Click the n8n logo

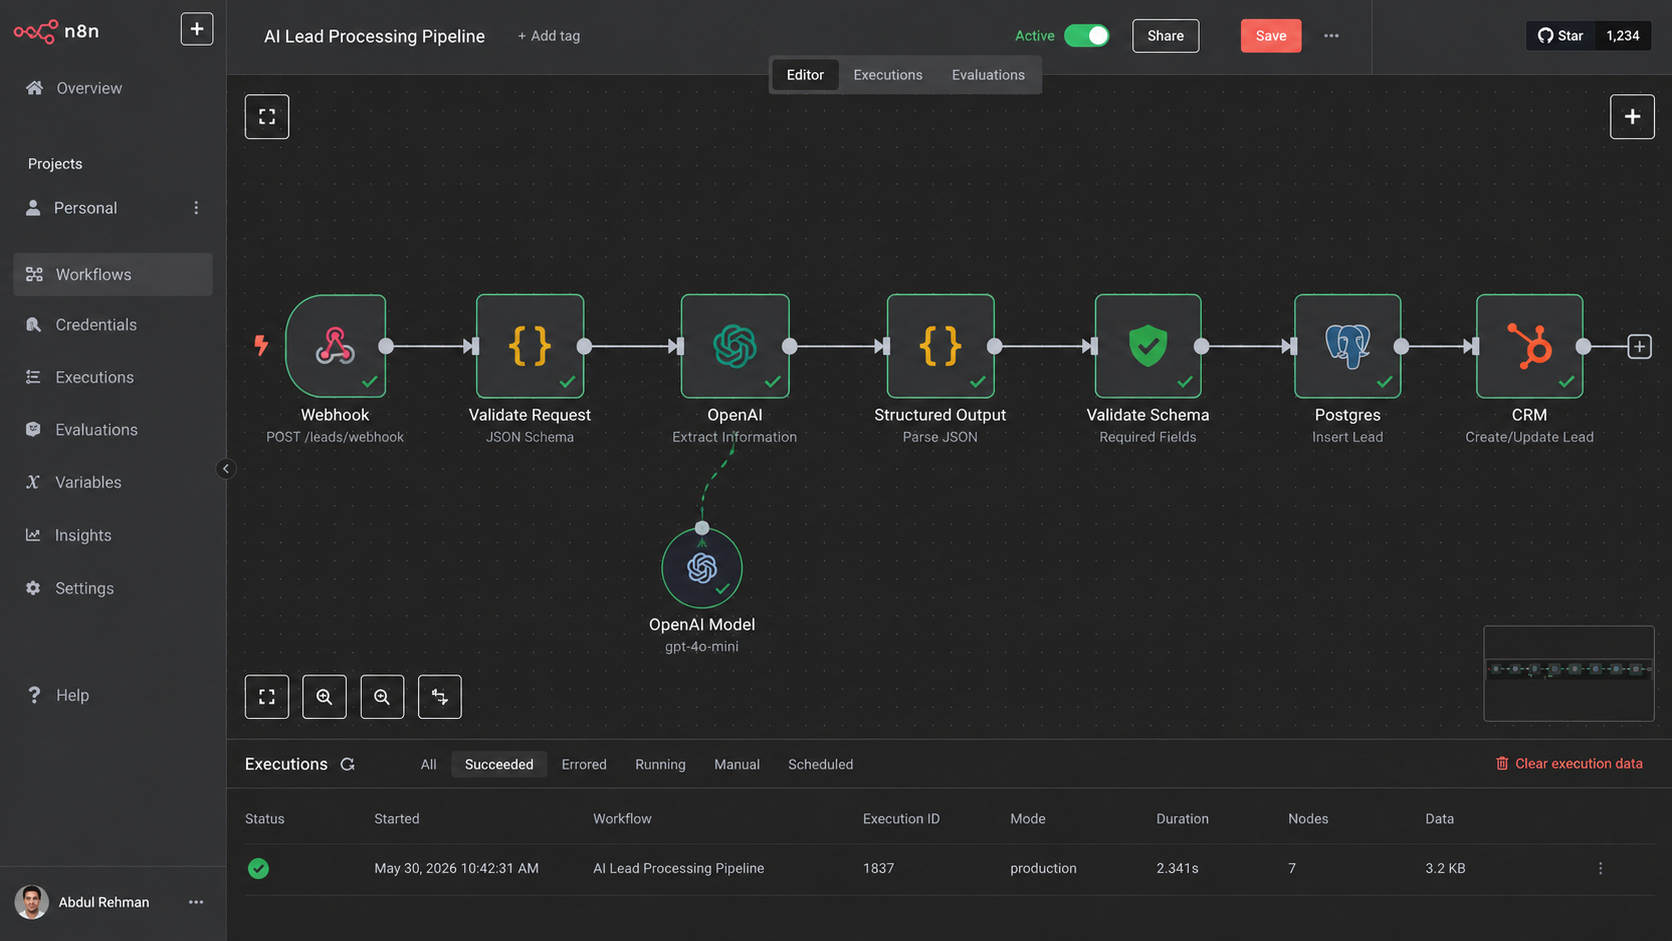[56, 31]
